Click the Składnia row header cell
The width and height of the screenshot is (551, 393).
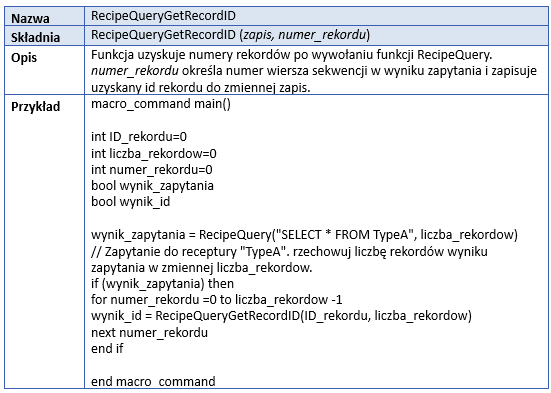(44, 36)
